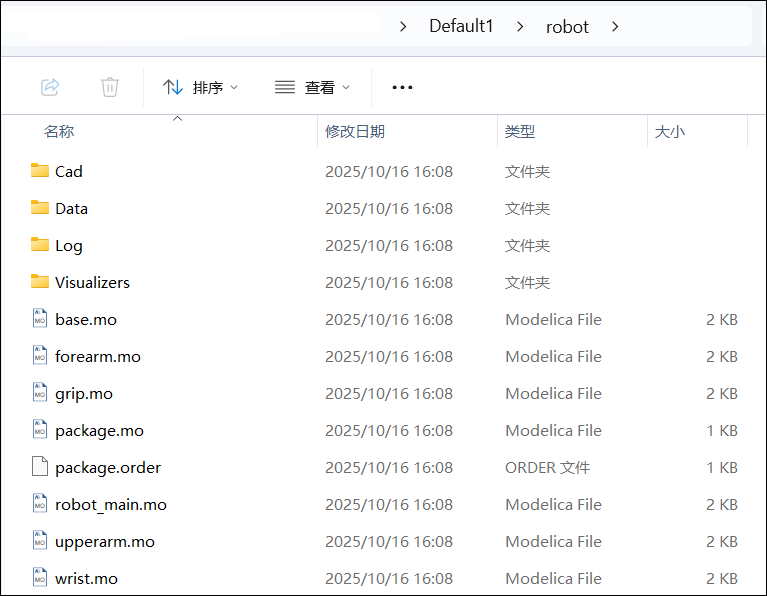Open the 查看 view dropdown
The width and height of the screenshot is (767, 596).
pyautogui.click(x=313, y=88)
